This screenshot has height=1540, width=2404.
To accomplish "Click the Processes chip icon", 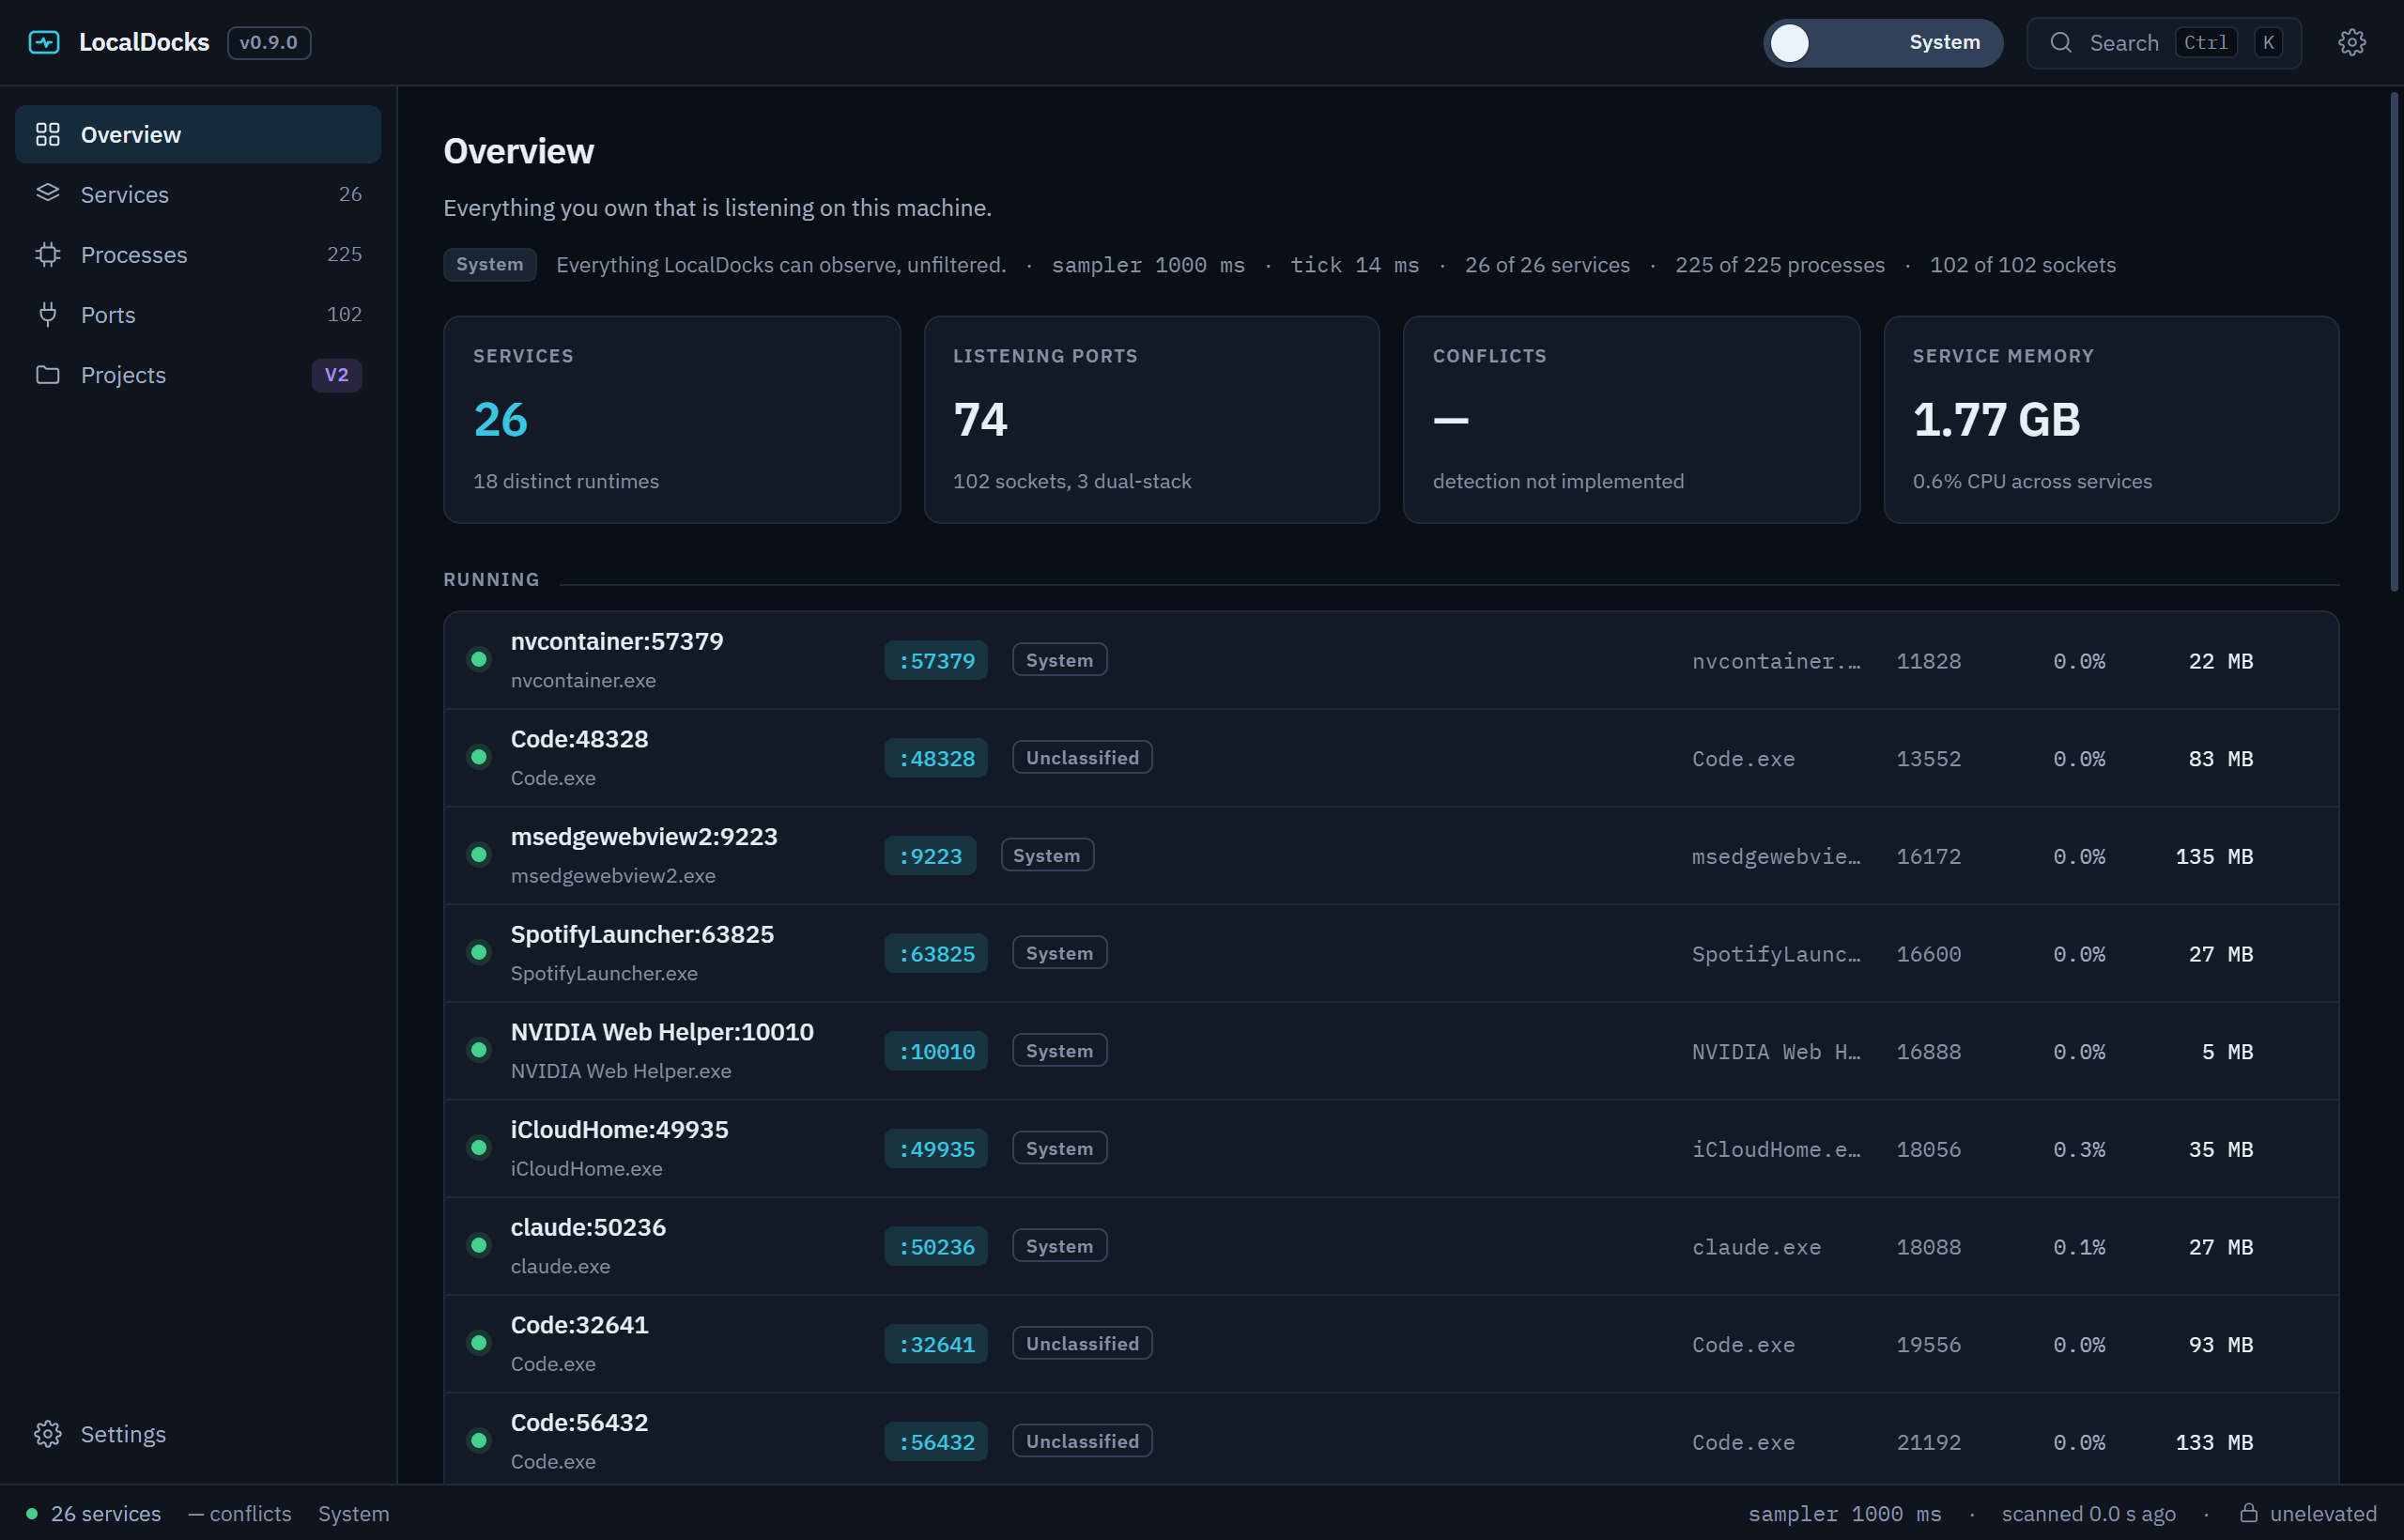I will pyautogui.click(x=48, y=254).
